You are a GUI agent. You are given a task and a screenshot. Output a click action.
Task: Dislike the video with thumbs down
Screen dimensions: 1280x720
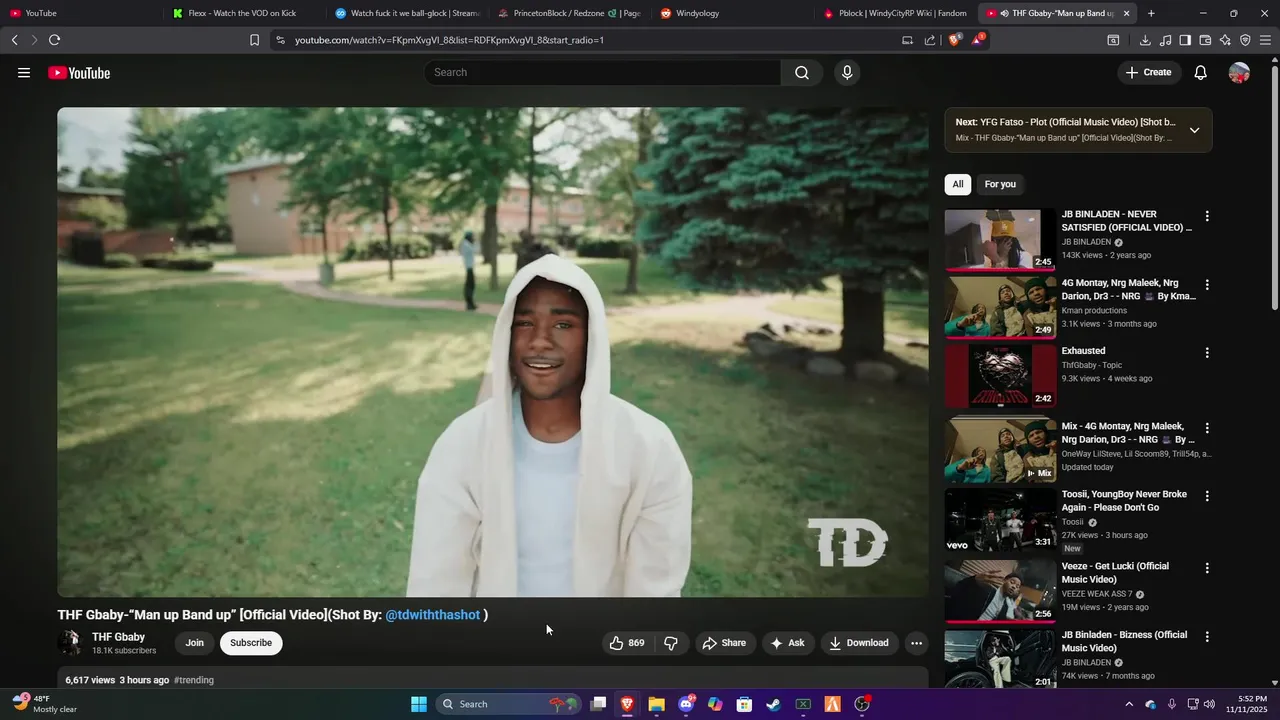tap(671, 643)
